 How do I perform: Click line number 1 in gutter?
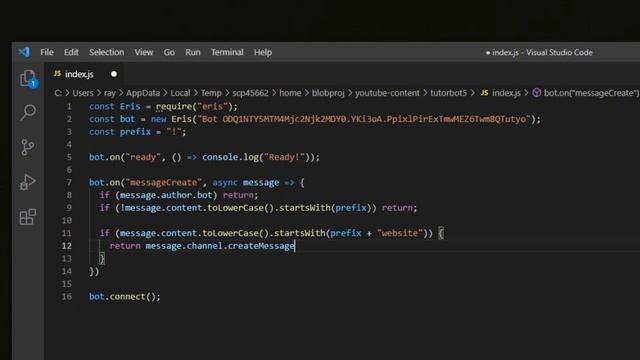pos(69,107)
